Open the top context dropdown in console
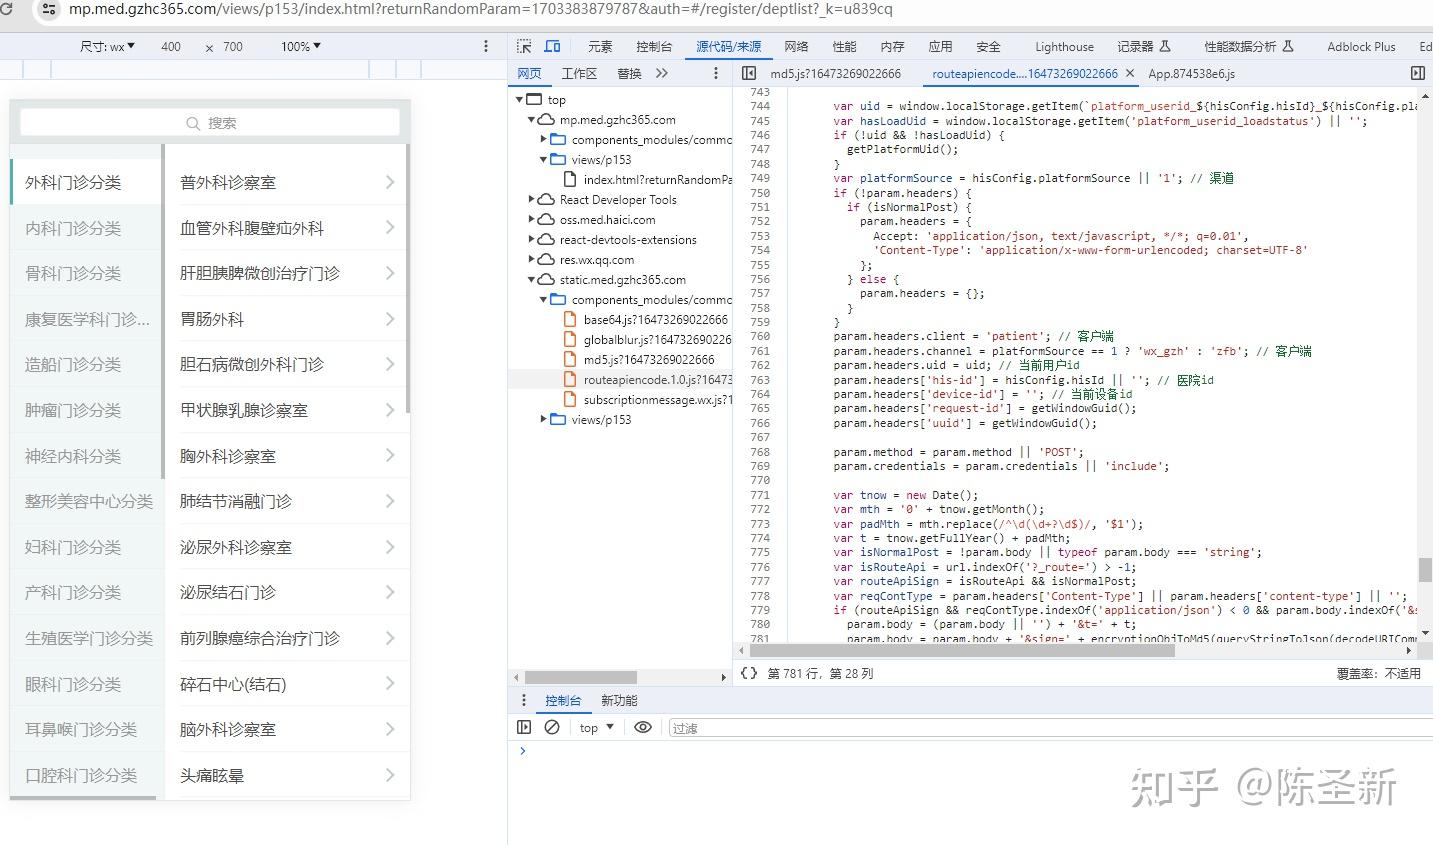Screen dimensions: 1433x845 coord(597,728)
